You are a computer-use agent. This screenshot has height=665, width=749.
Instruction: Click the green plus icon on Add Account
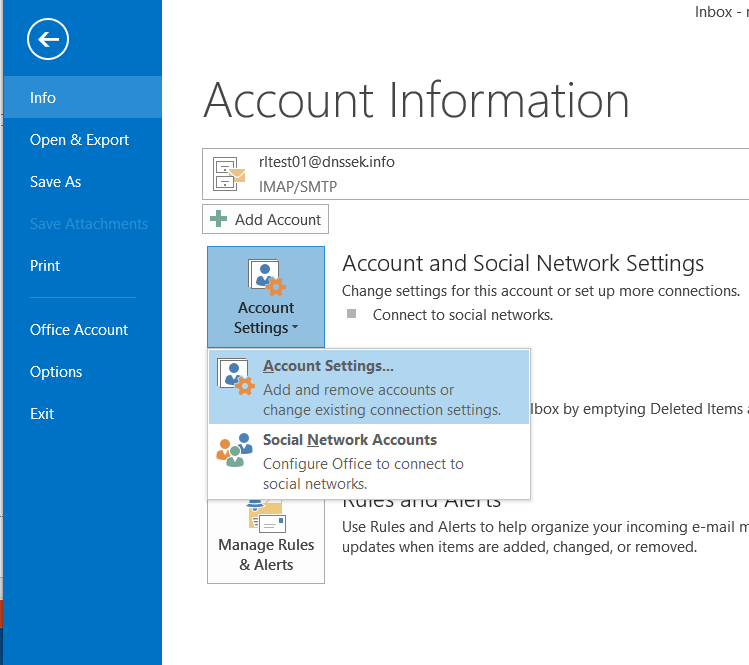point(219,220)
